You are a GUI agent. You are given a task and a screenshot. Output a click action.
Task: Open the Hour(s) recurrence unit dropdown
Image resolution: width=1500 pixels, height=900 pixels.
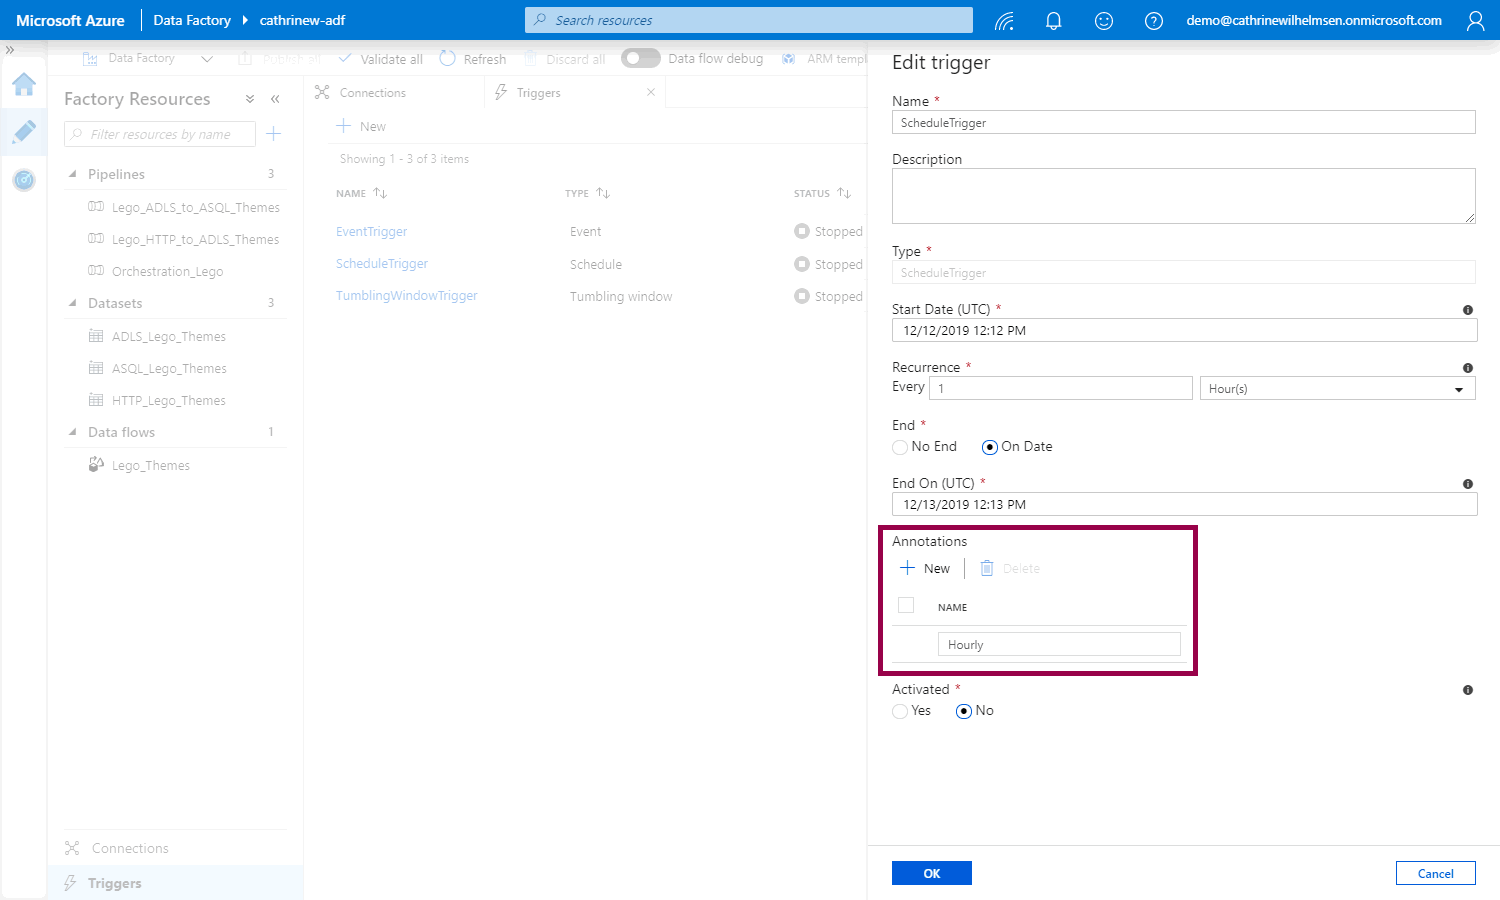point(1337,389)
